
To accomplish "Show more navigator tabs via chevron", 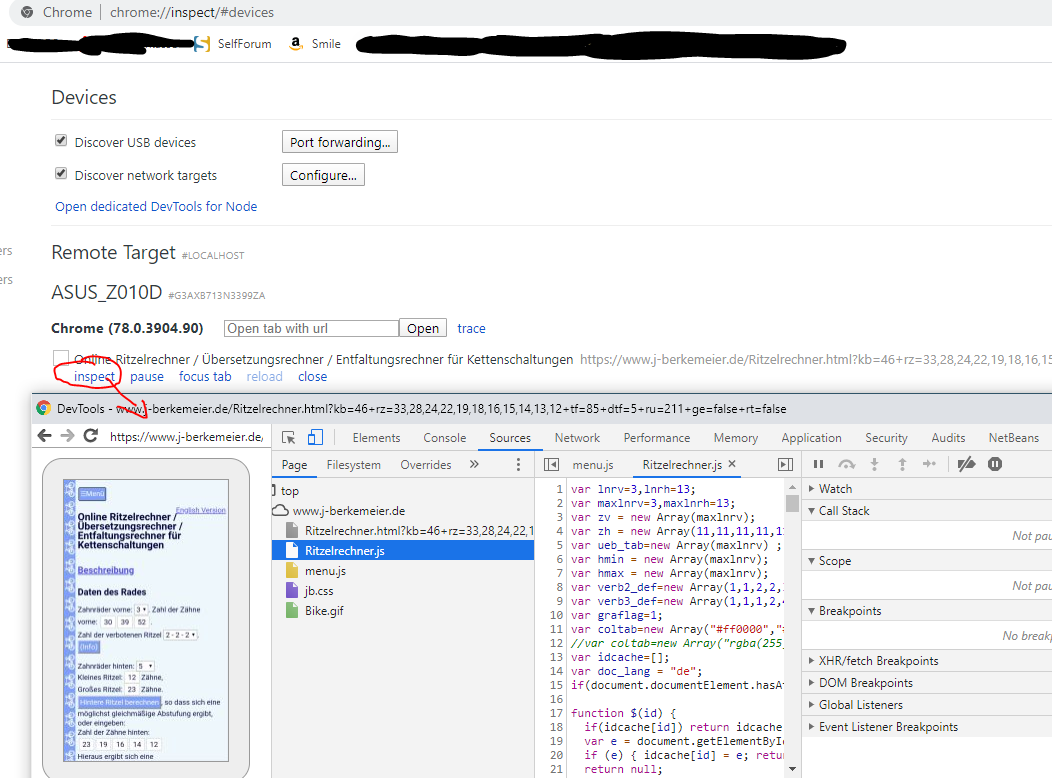I will click(474, 465).
